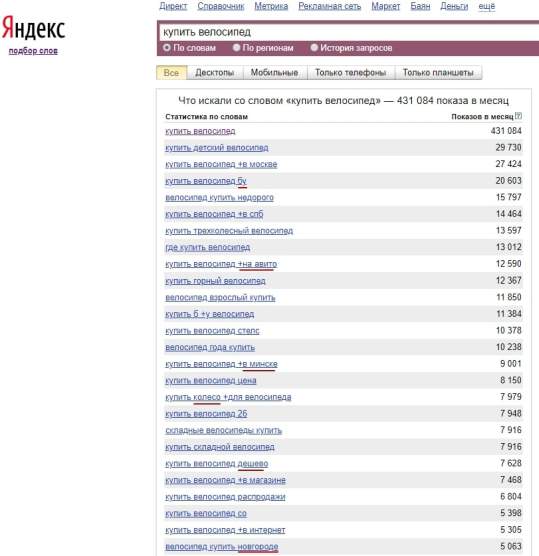The width and height of the screenshot is (539, 556).
Task: Select the История запросов radio button
Action: pos(314,47)
